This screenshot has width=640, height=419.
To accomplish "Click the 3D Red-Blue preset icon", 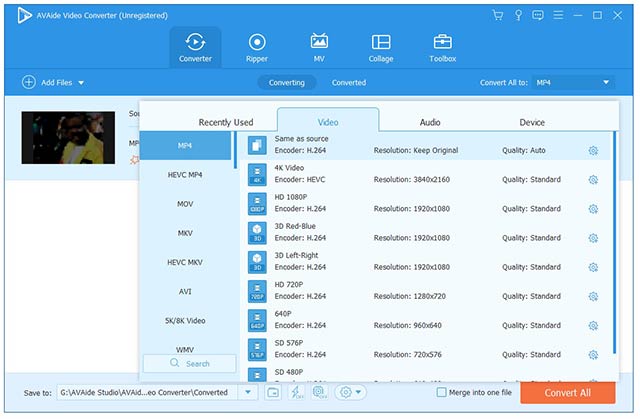I will tap(257, 233).
